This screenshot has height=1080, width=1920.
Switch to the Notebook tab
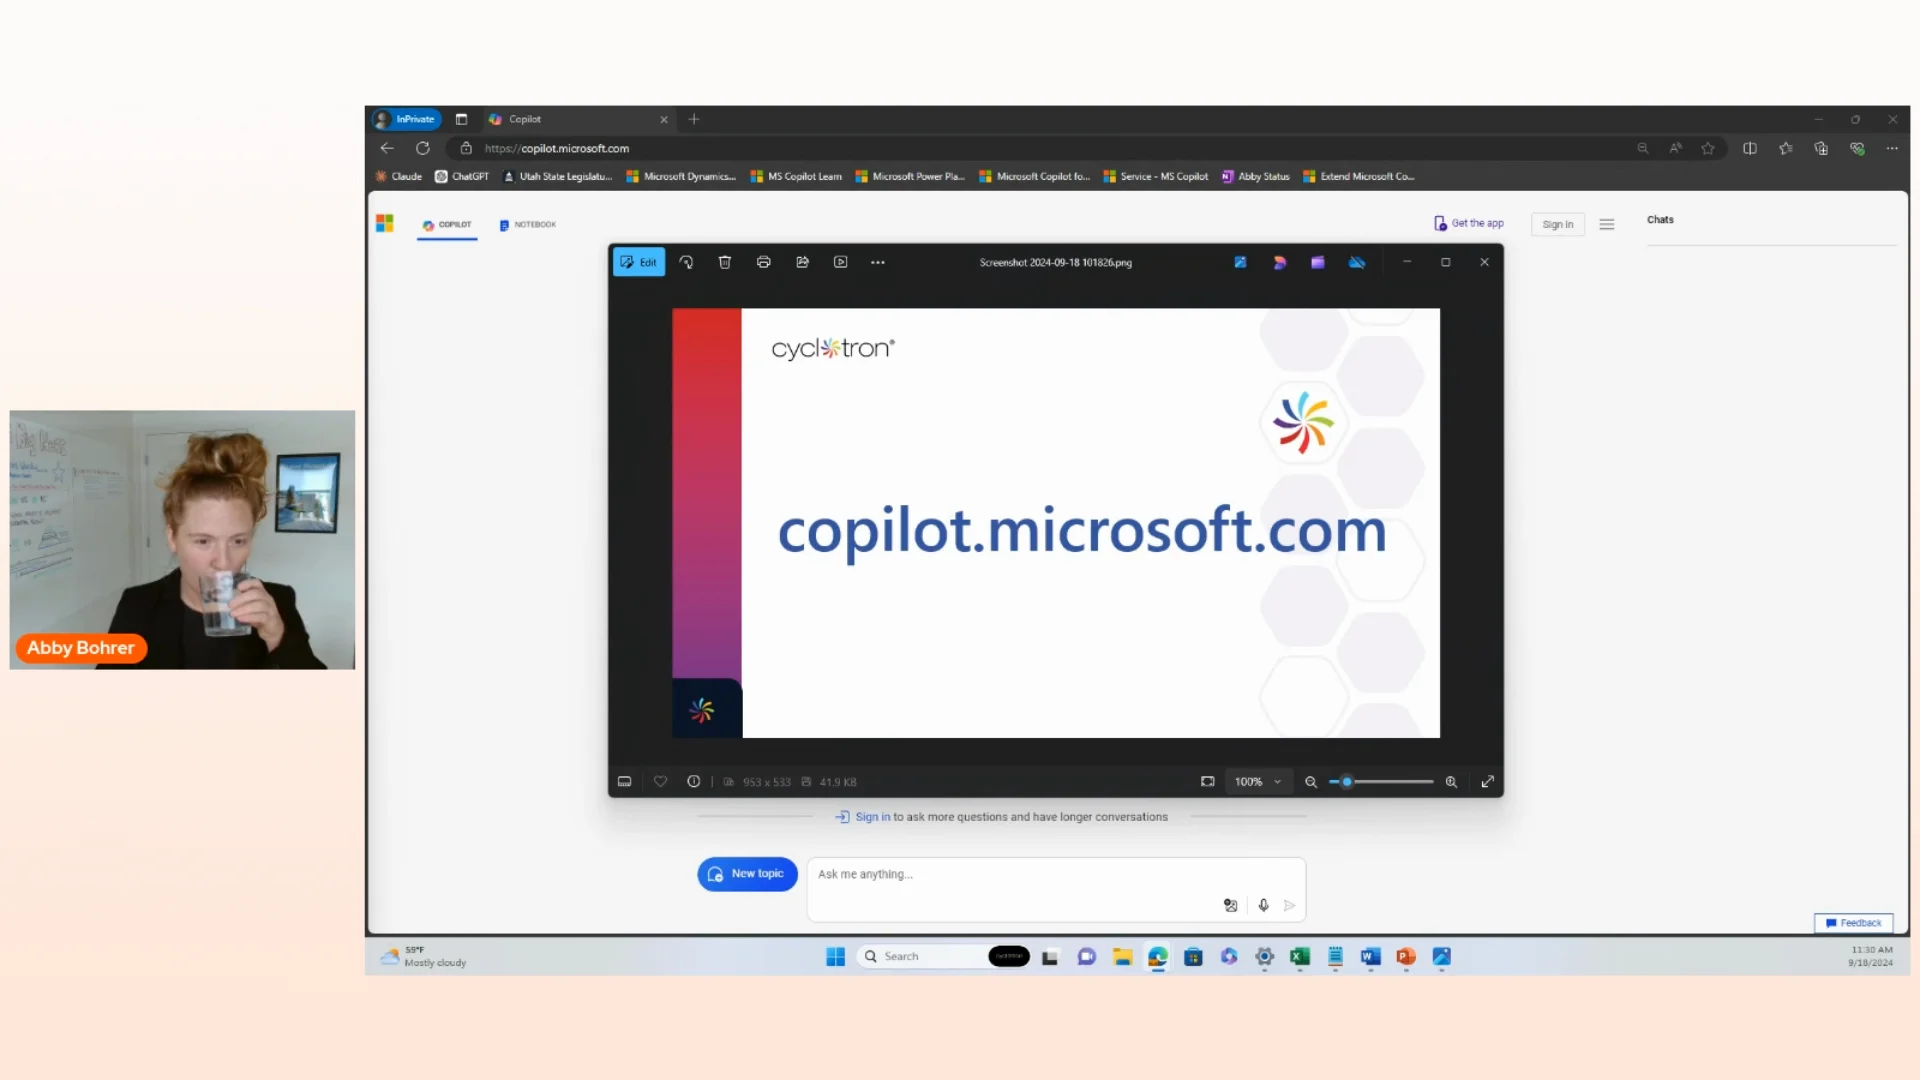tap(528, 224)
